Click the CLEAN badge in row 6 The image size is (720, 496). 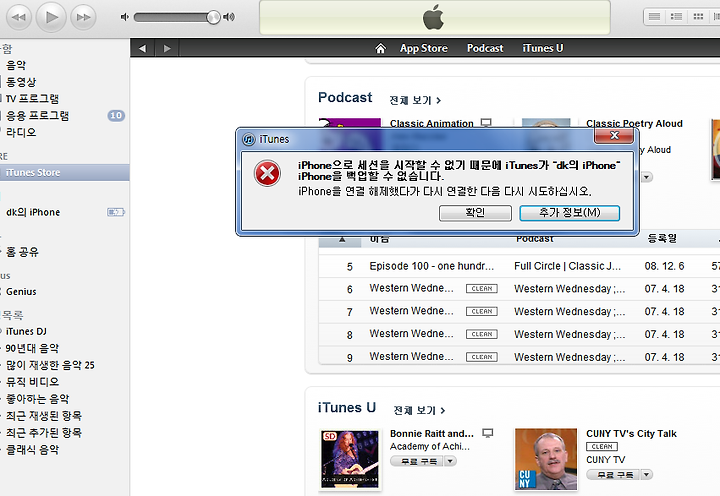[482, 288]
